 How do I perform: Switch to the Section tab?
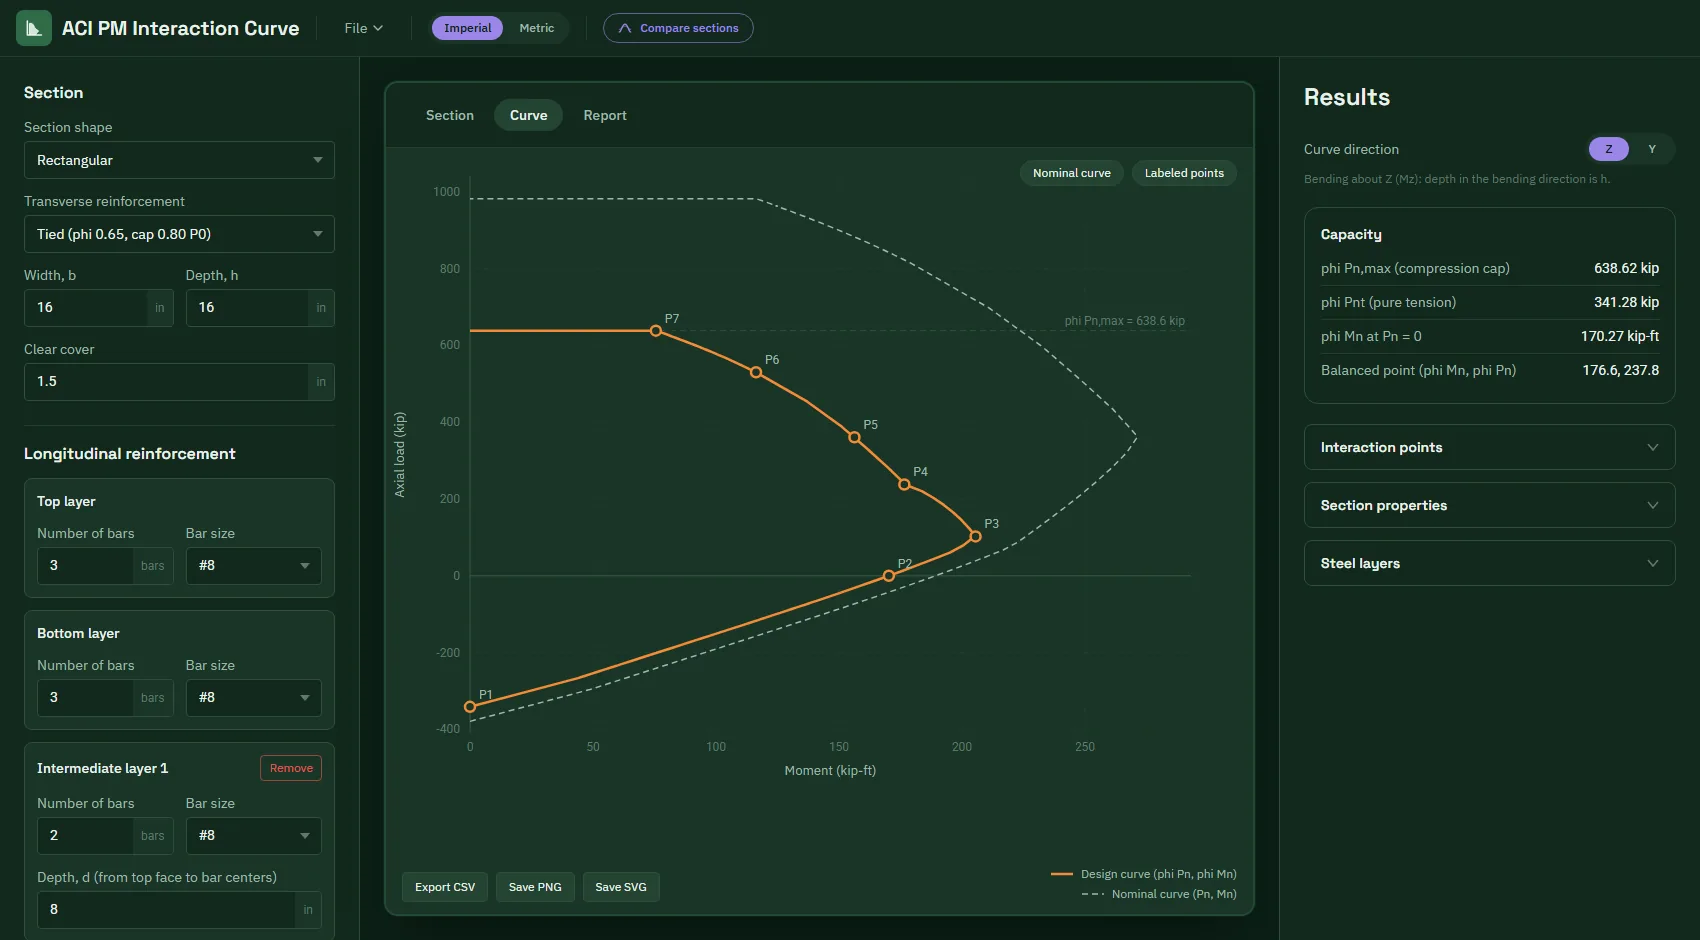point(450,115)
